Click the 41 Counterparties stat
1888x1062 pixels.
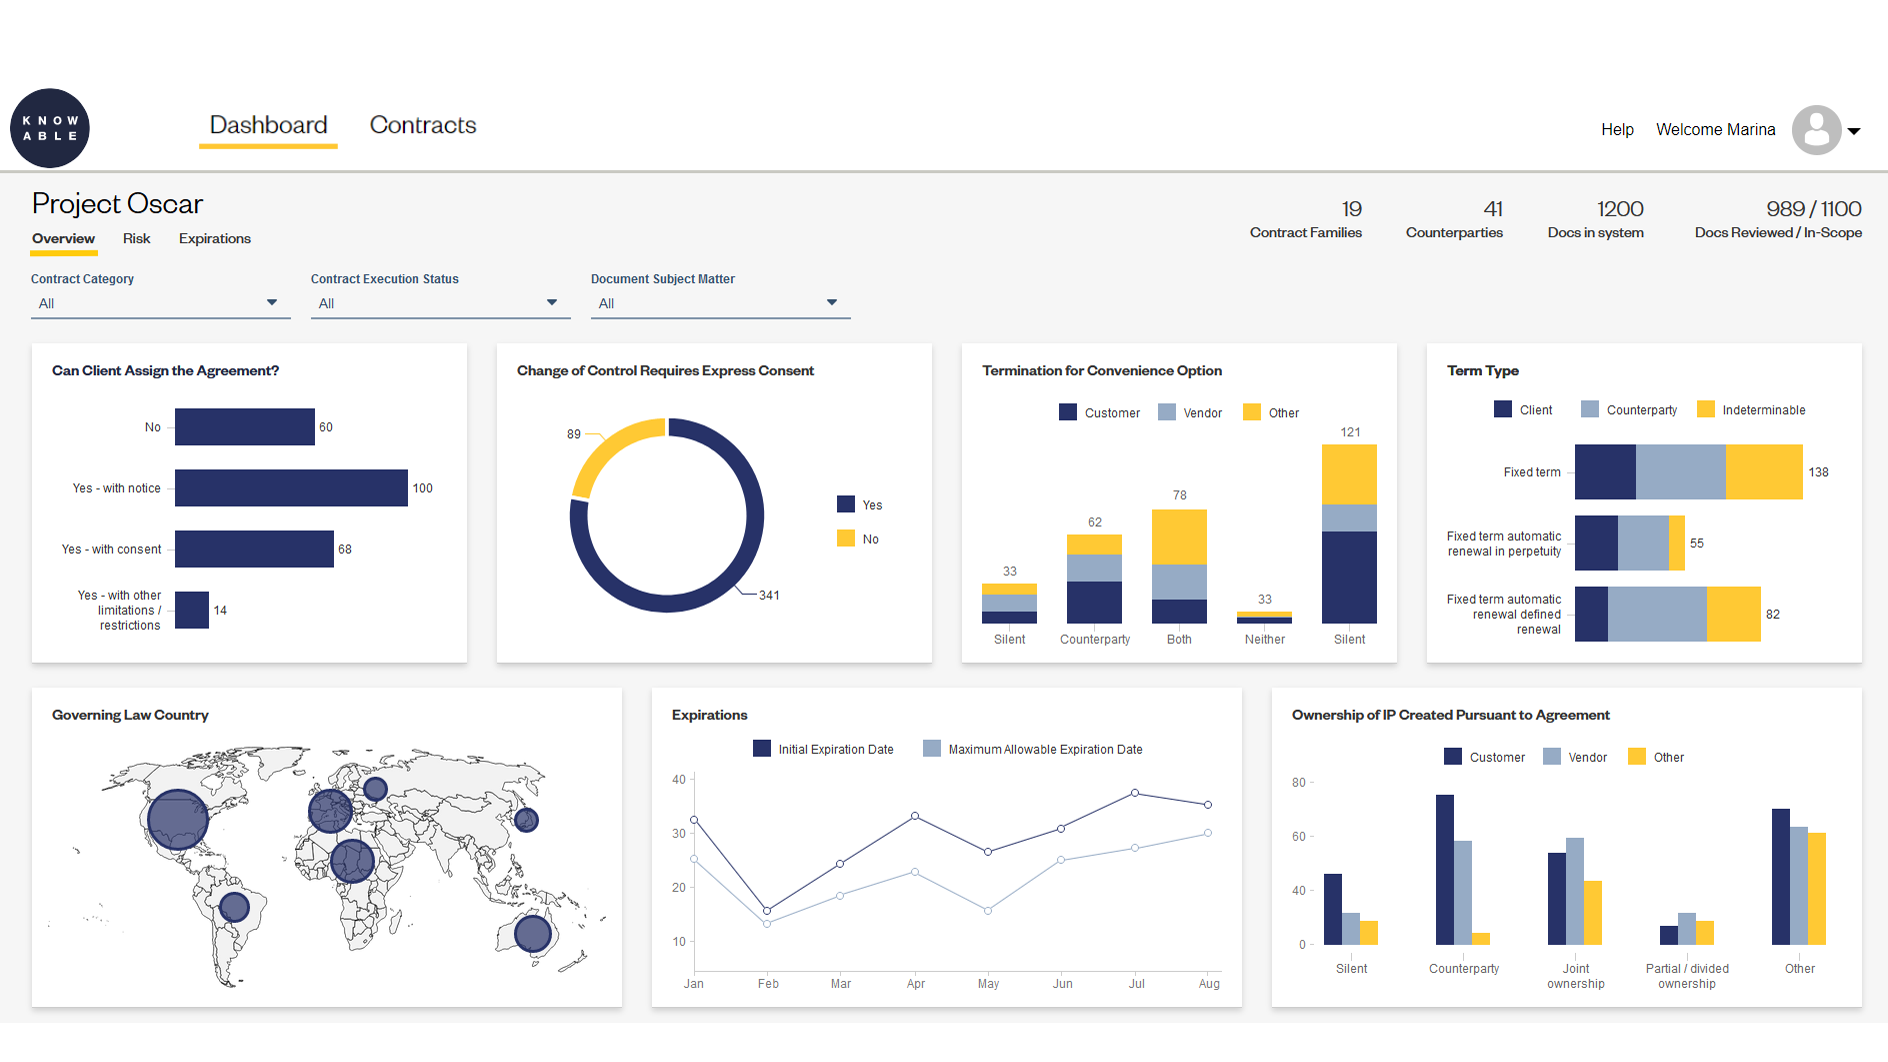pyautogui.click(x=1454, y=220)
